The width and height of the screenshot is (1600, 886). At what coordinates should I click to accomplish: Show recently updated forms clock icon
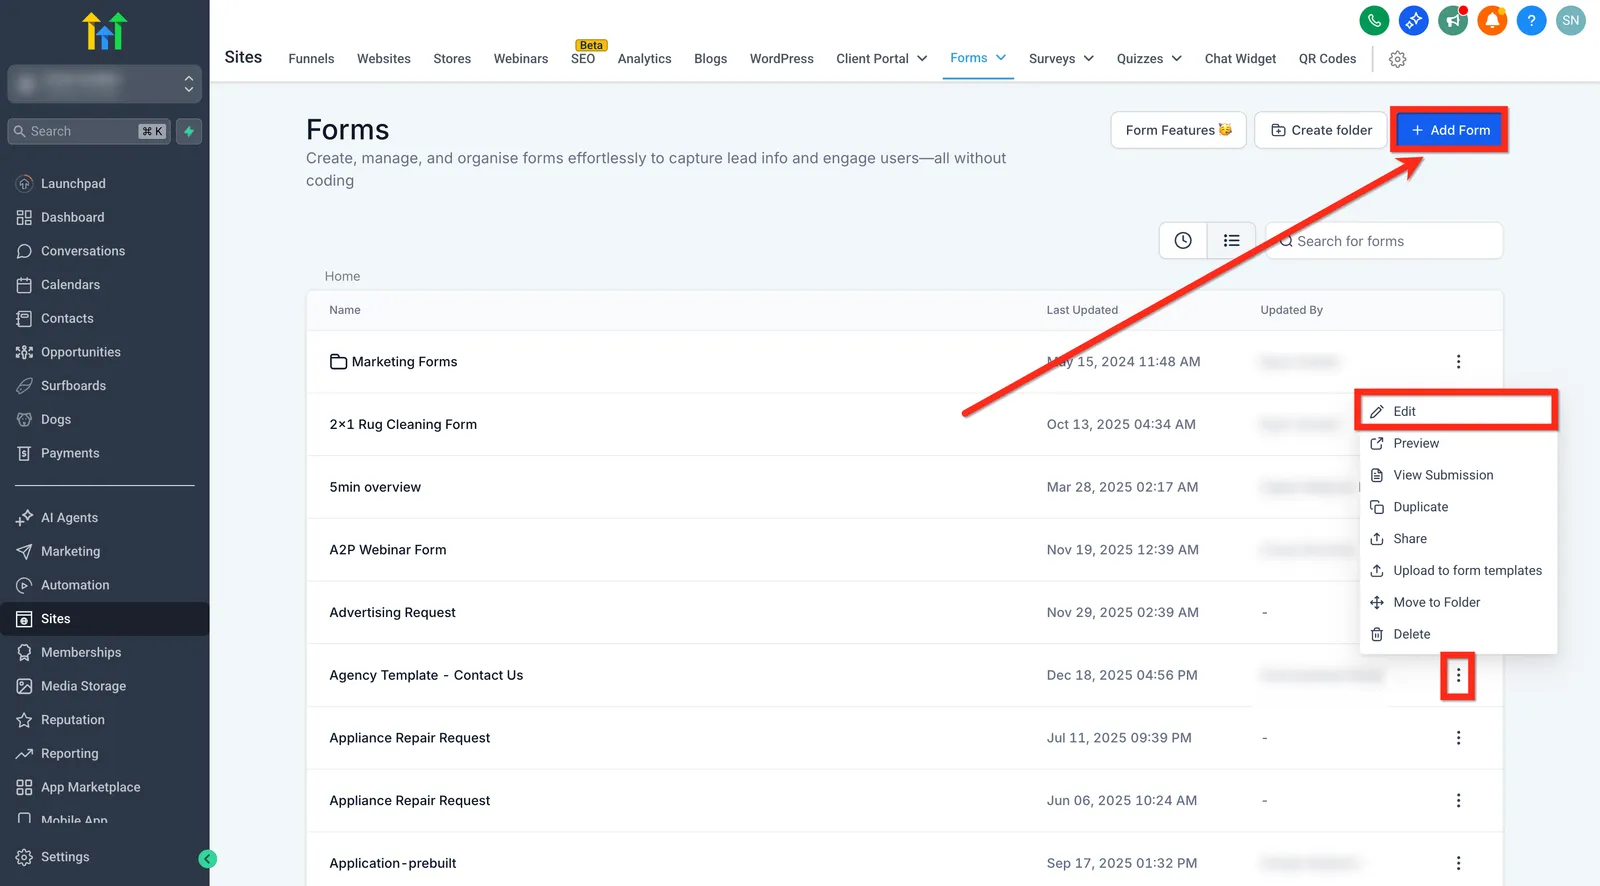click(x=1183, y=241)
